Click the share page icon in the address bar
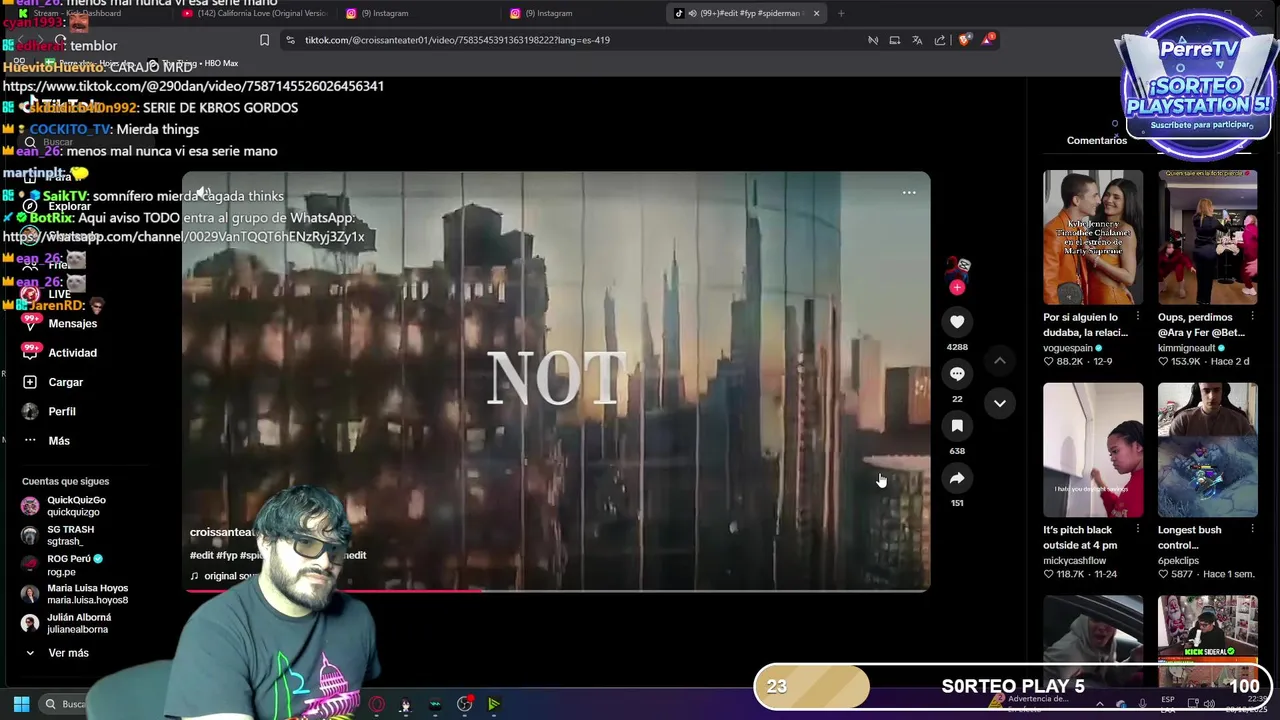1280x720 pixels. (x=940, y=40)
